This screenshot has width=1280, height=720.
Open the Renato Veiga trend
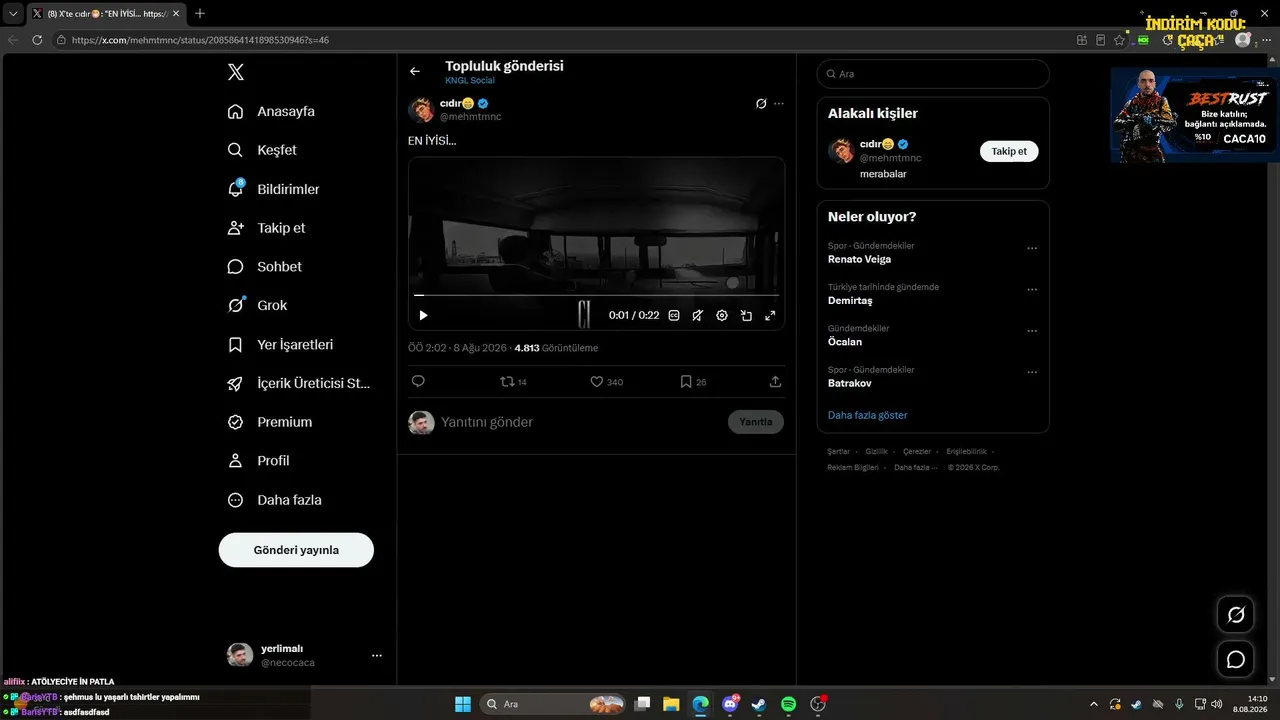(x=859, y=259)
